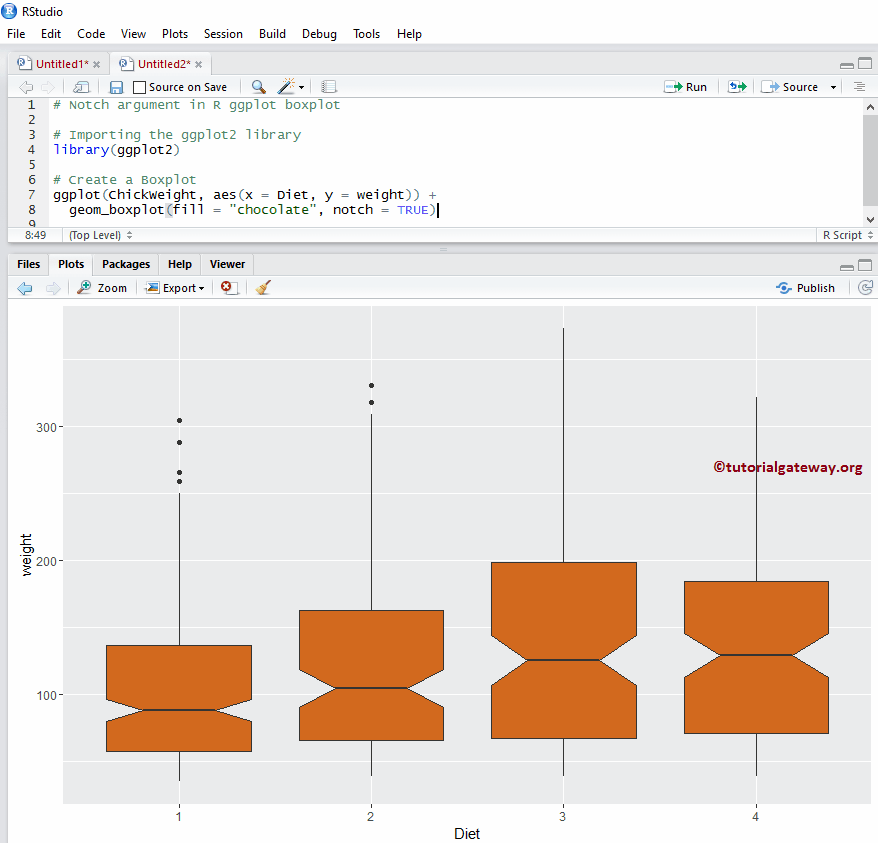Go to previous plot arrow

click(x=25, y=288)
